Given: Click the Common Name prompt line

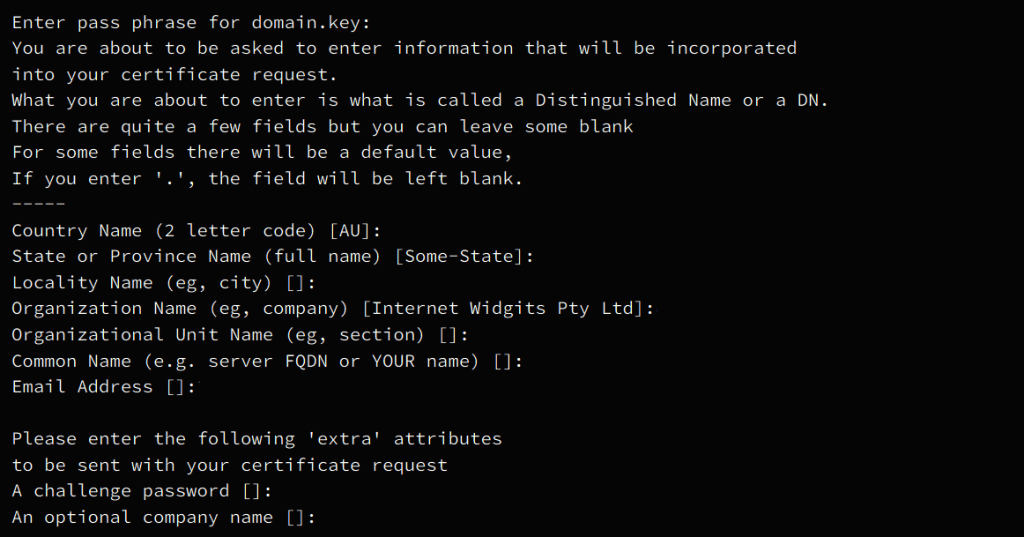Looking at the screenshot, I should pos(267,361).
